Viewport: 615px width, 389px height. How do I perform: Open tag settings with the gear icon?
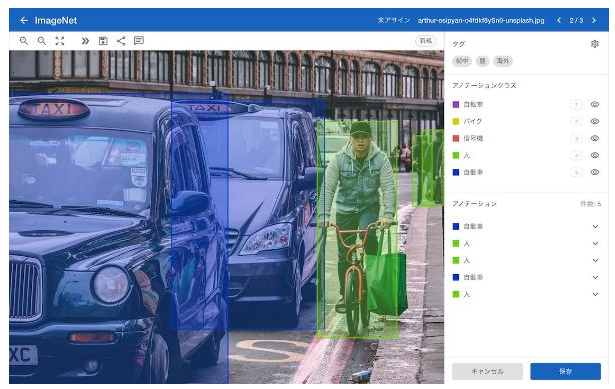595,44
